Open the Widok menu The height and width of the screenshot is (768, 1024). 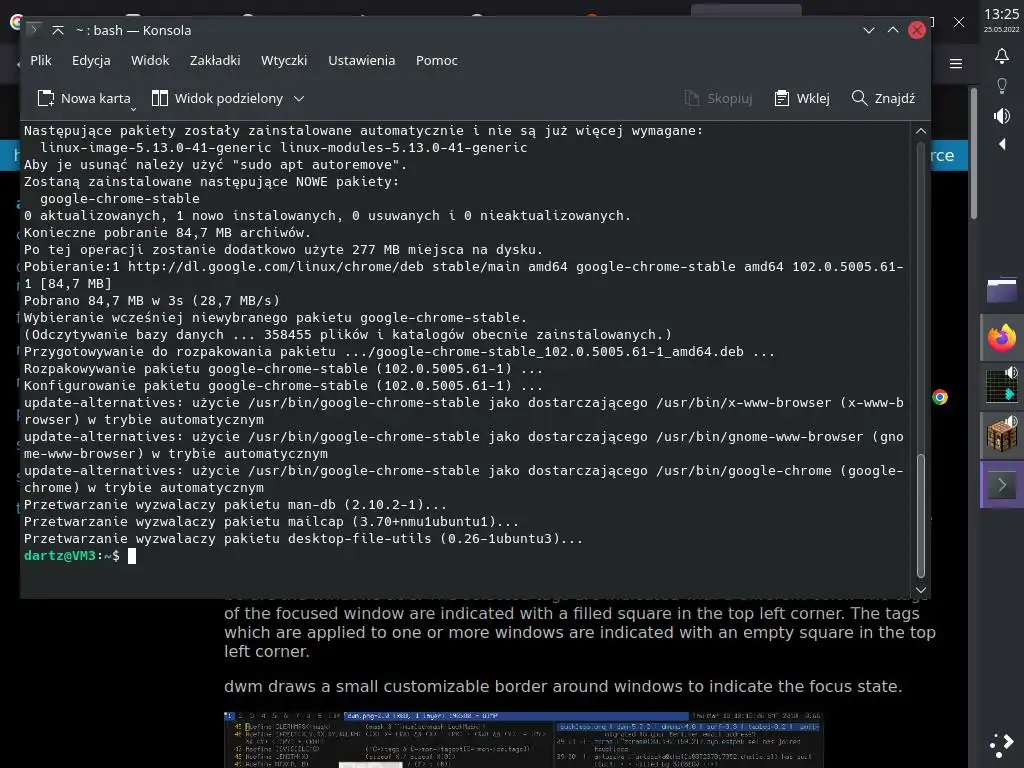click(x=150, y=61)
